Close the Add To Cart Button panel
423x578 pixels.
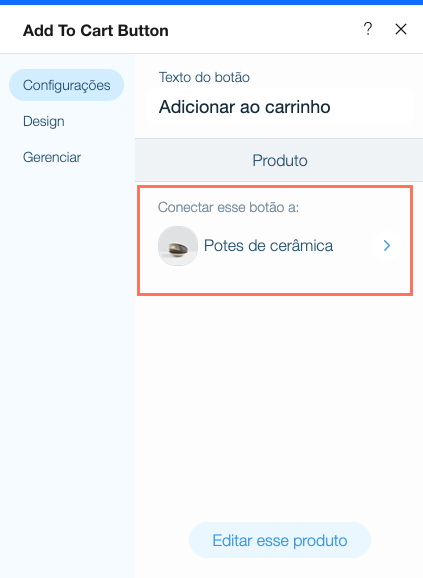[401, 29]
